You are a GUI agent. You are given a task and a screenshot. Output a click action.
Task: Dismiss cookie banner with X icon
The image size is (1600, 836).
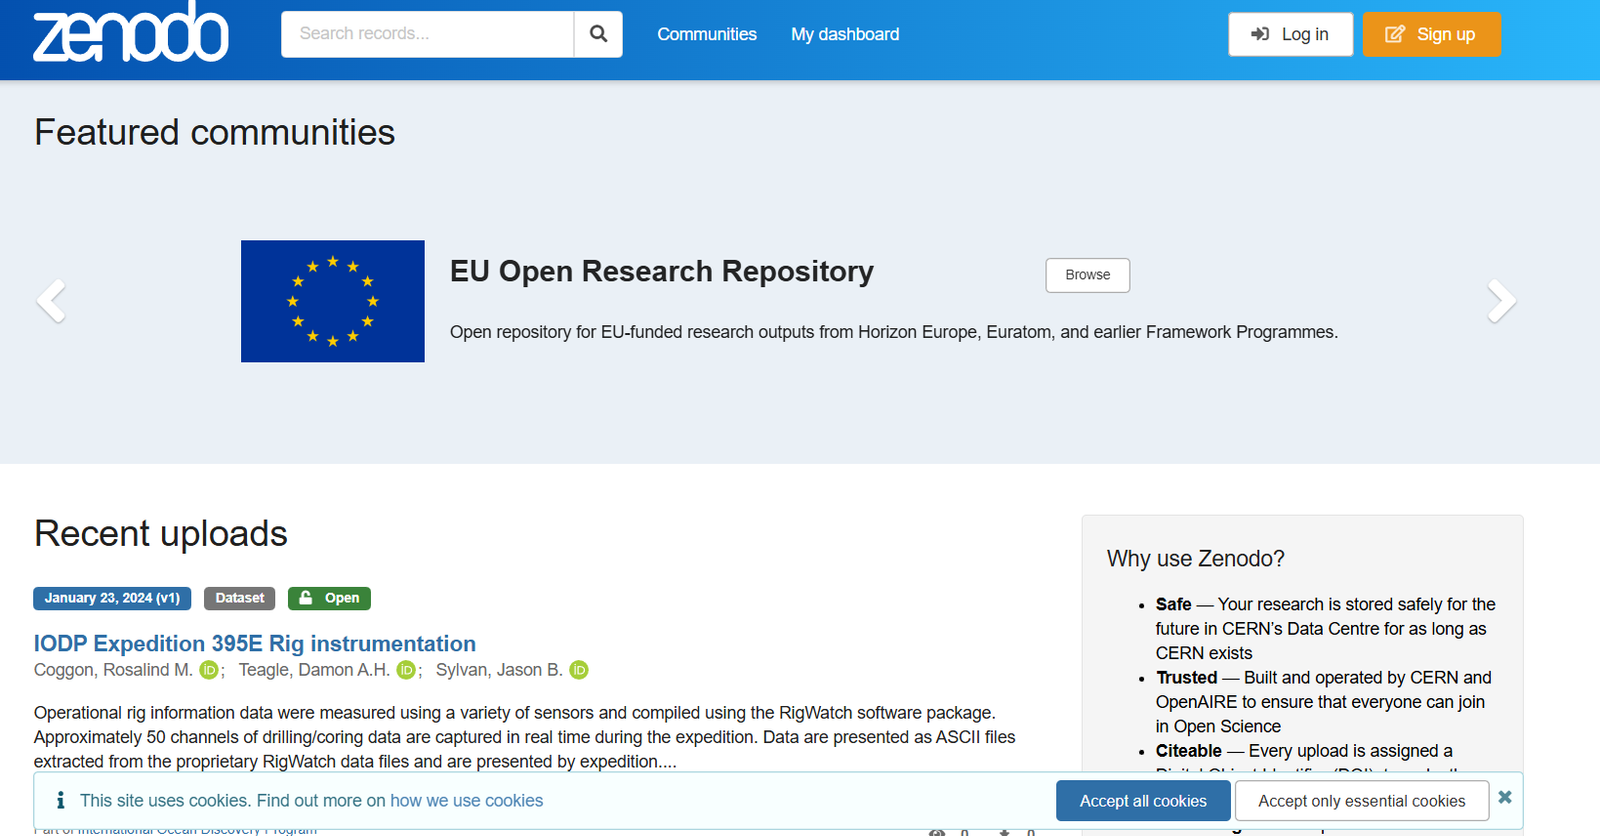coord(1504,798)
